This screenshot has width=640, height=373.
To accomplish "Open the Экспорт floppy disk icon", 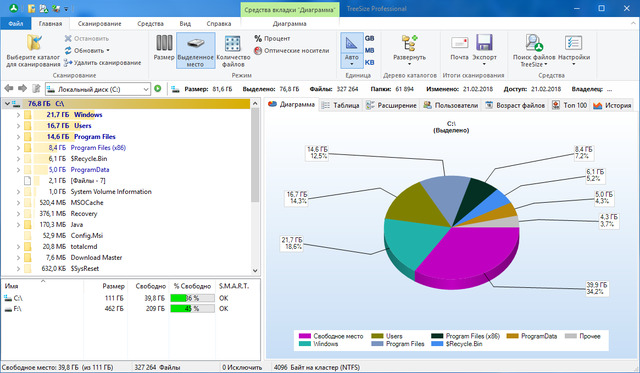I will point(484,42).
